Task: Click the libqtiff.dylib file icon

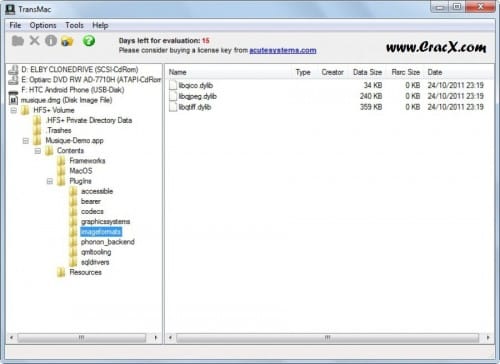Action: tap(173, 107)
